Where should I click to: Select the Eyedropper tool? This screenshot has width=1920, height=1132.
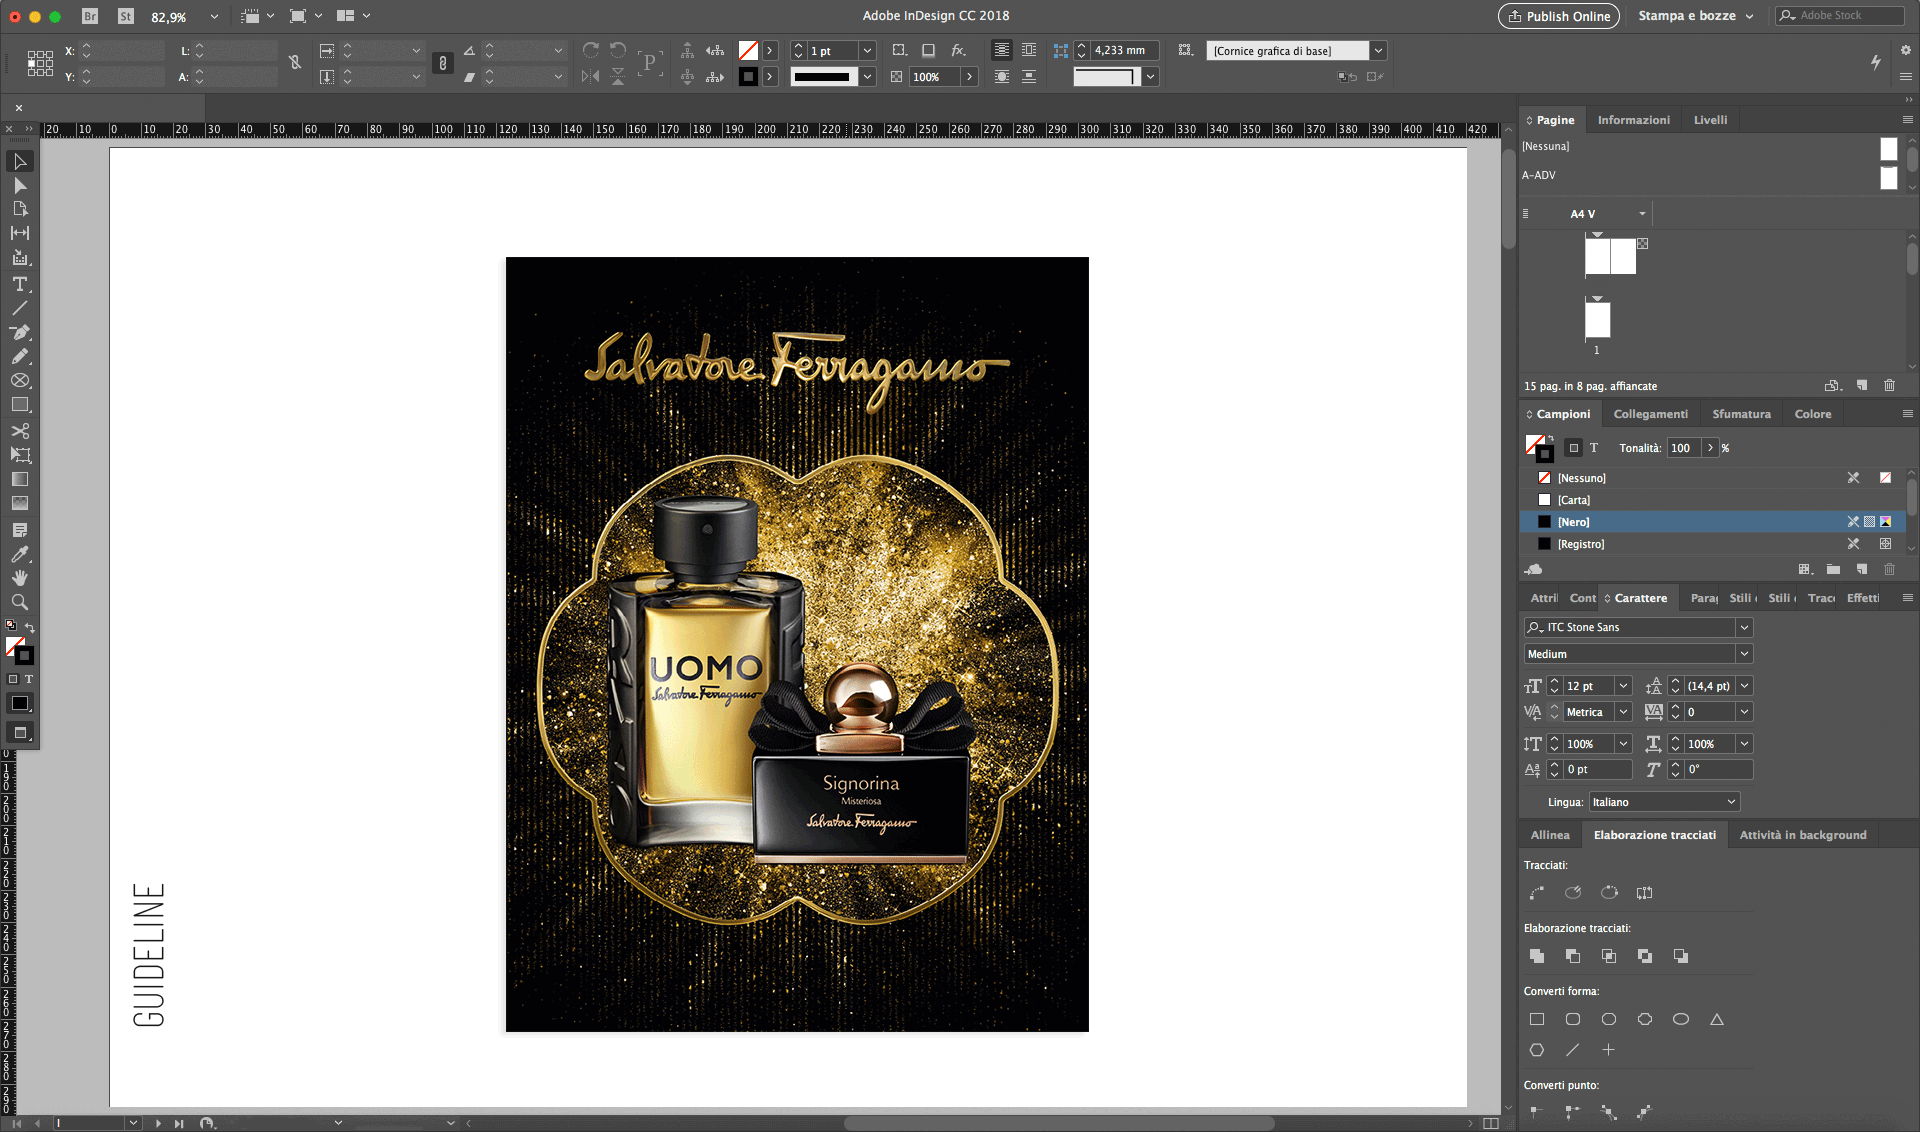pos(20,554)
